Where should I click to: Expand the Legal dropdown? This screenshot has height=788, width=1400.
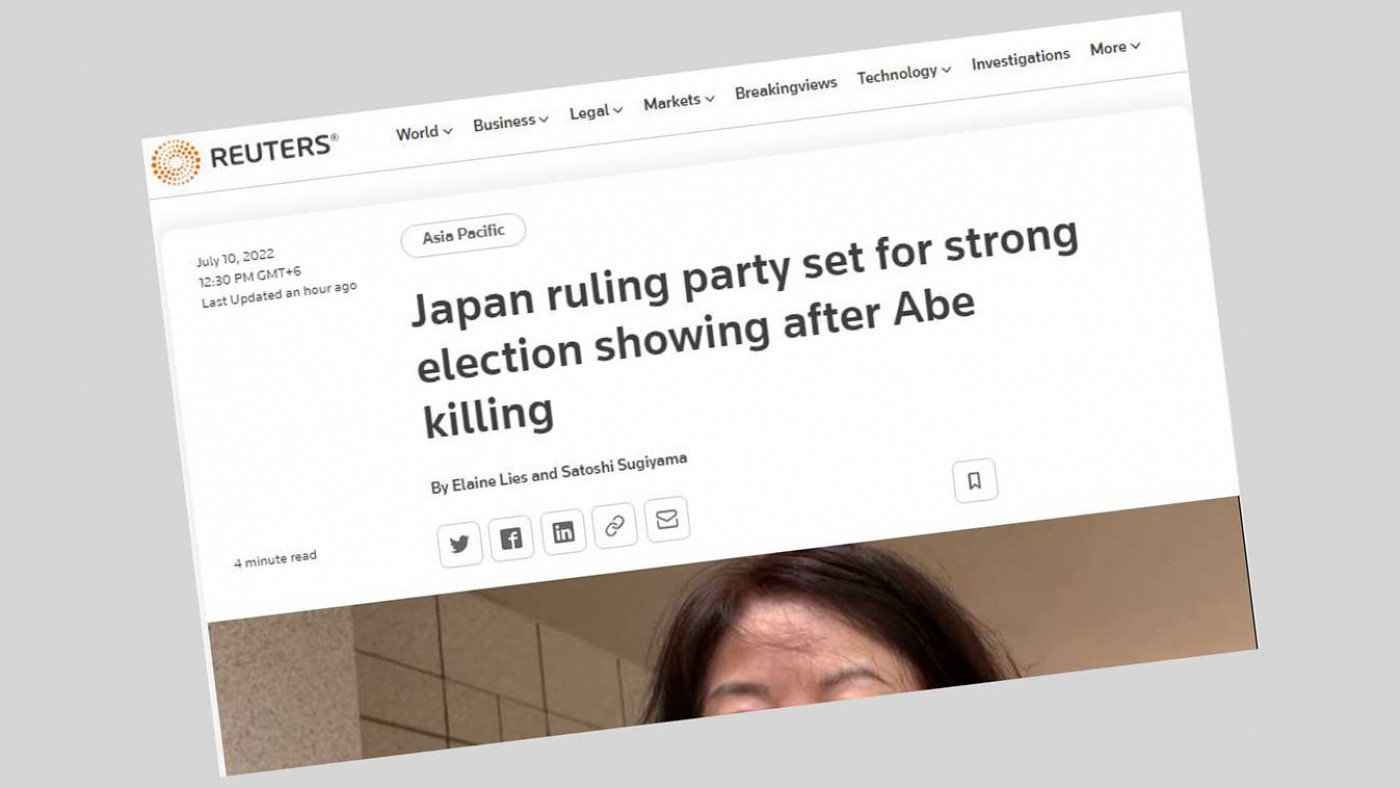(x=595, y=111)
